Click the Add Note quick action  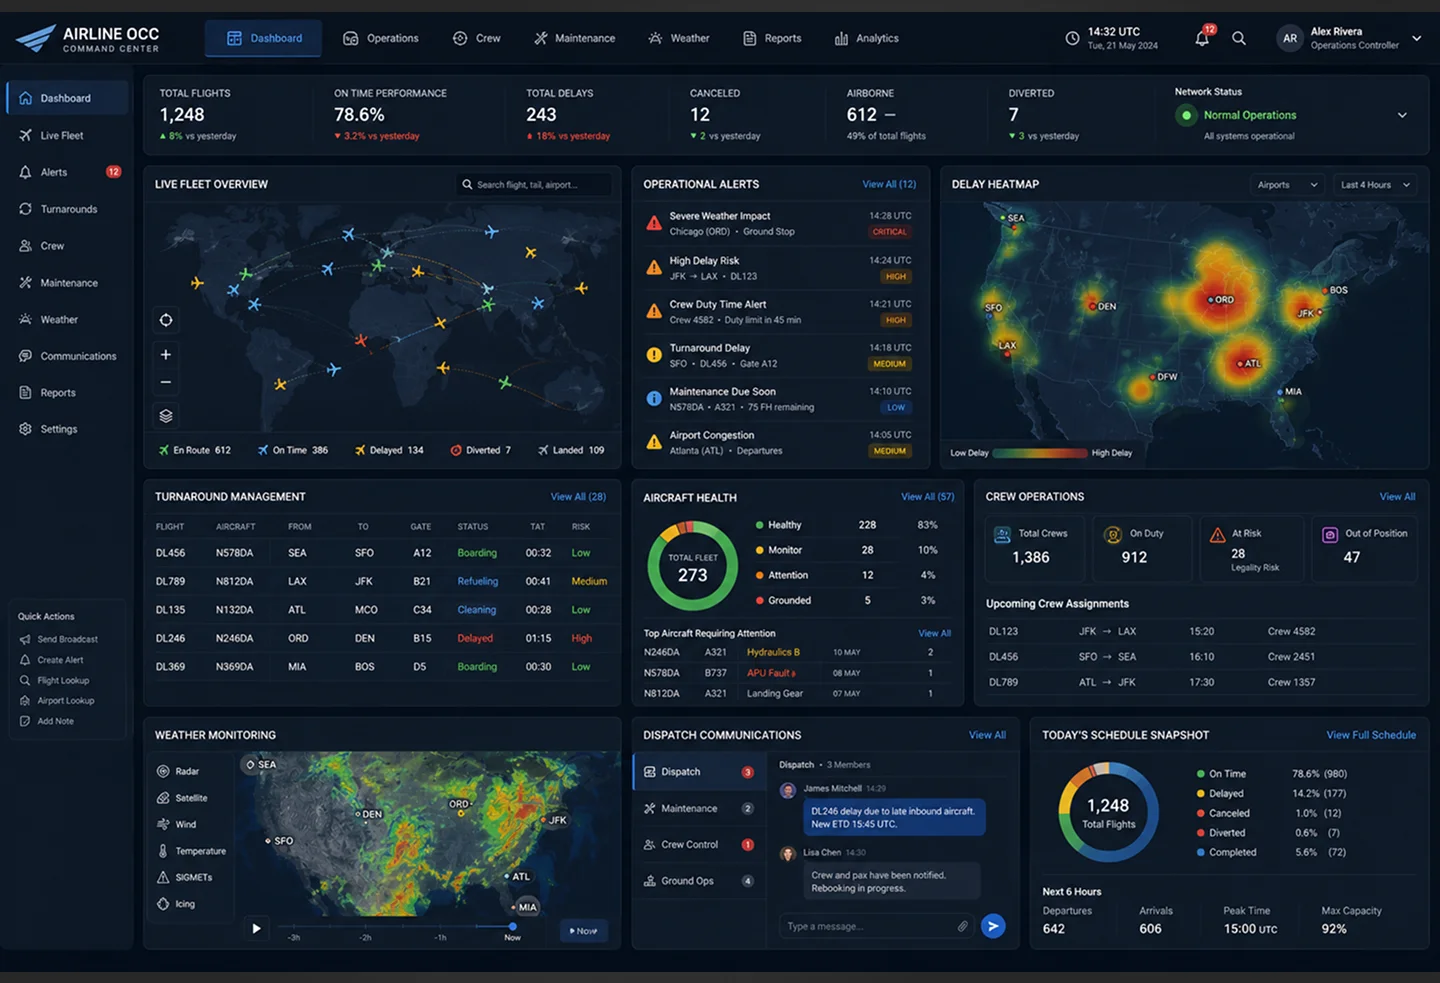click(x=47, y=721)
